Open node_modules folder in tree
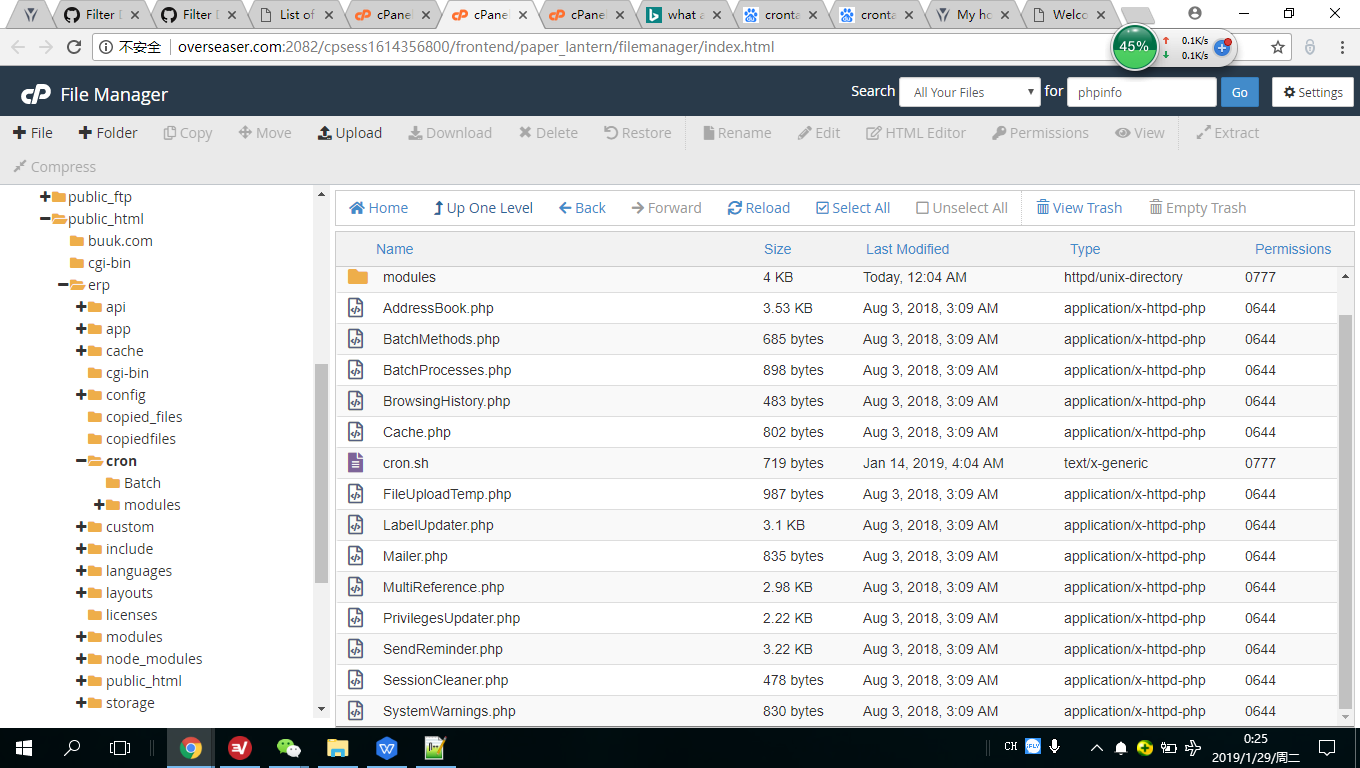The image size is (1360, 768). [x=154, y=659]
